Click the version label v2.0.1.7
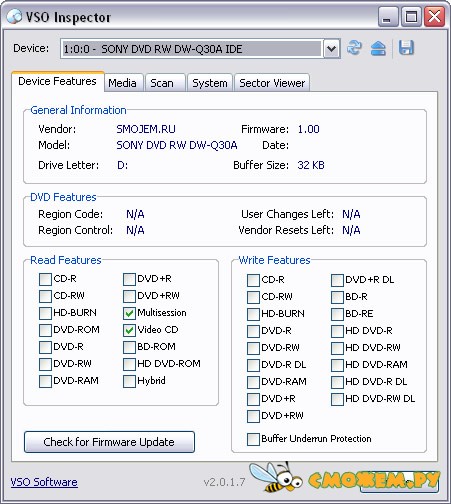Screen dimensions: 451x504 (224, 482)
